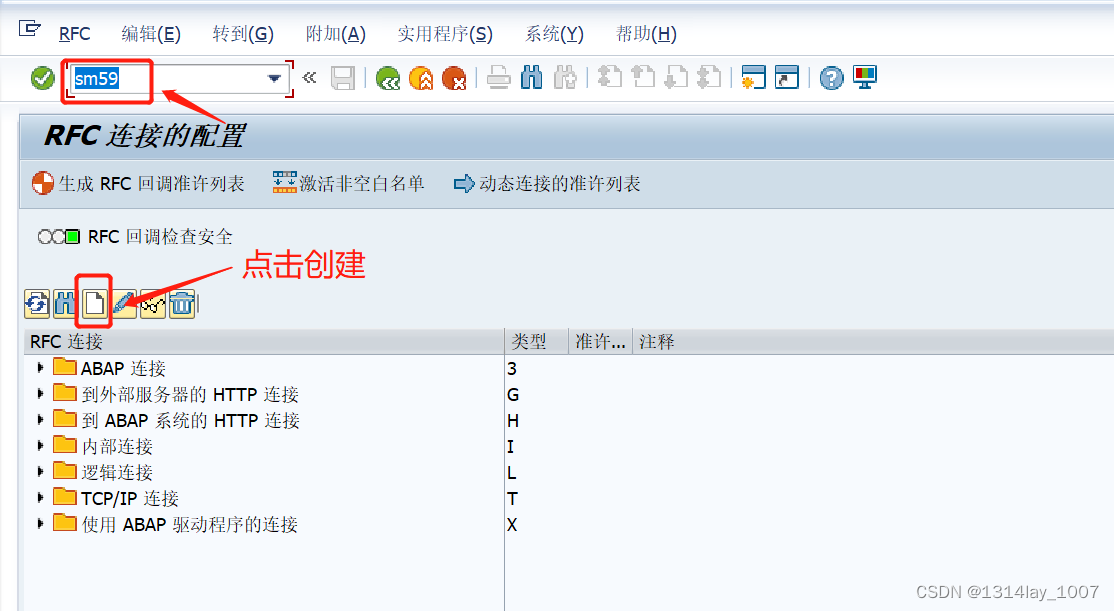Open the command field history dropdown
Image resolution: width=1114 pixels, height=611 pixels.
[274, 78]
